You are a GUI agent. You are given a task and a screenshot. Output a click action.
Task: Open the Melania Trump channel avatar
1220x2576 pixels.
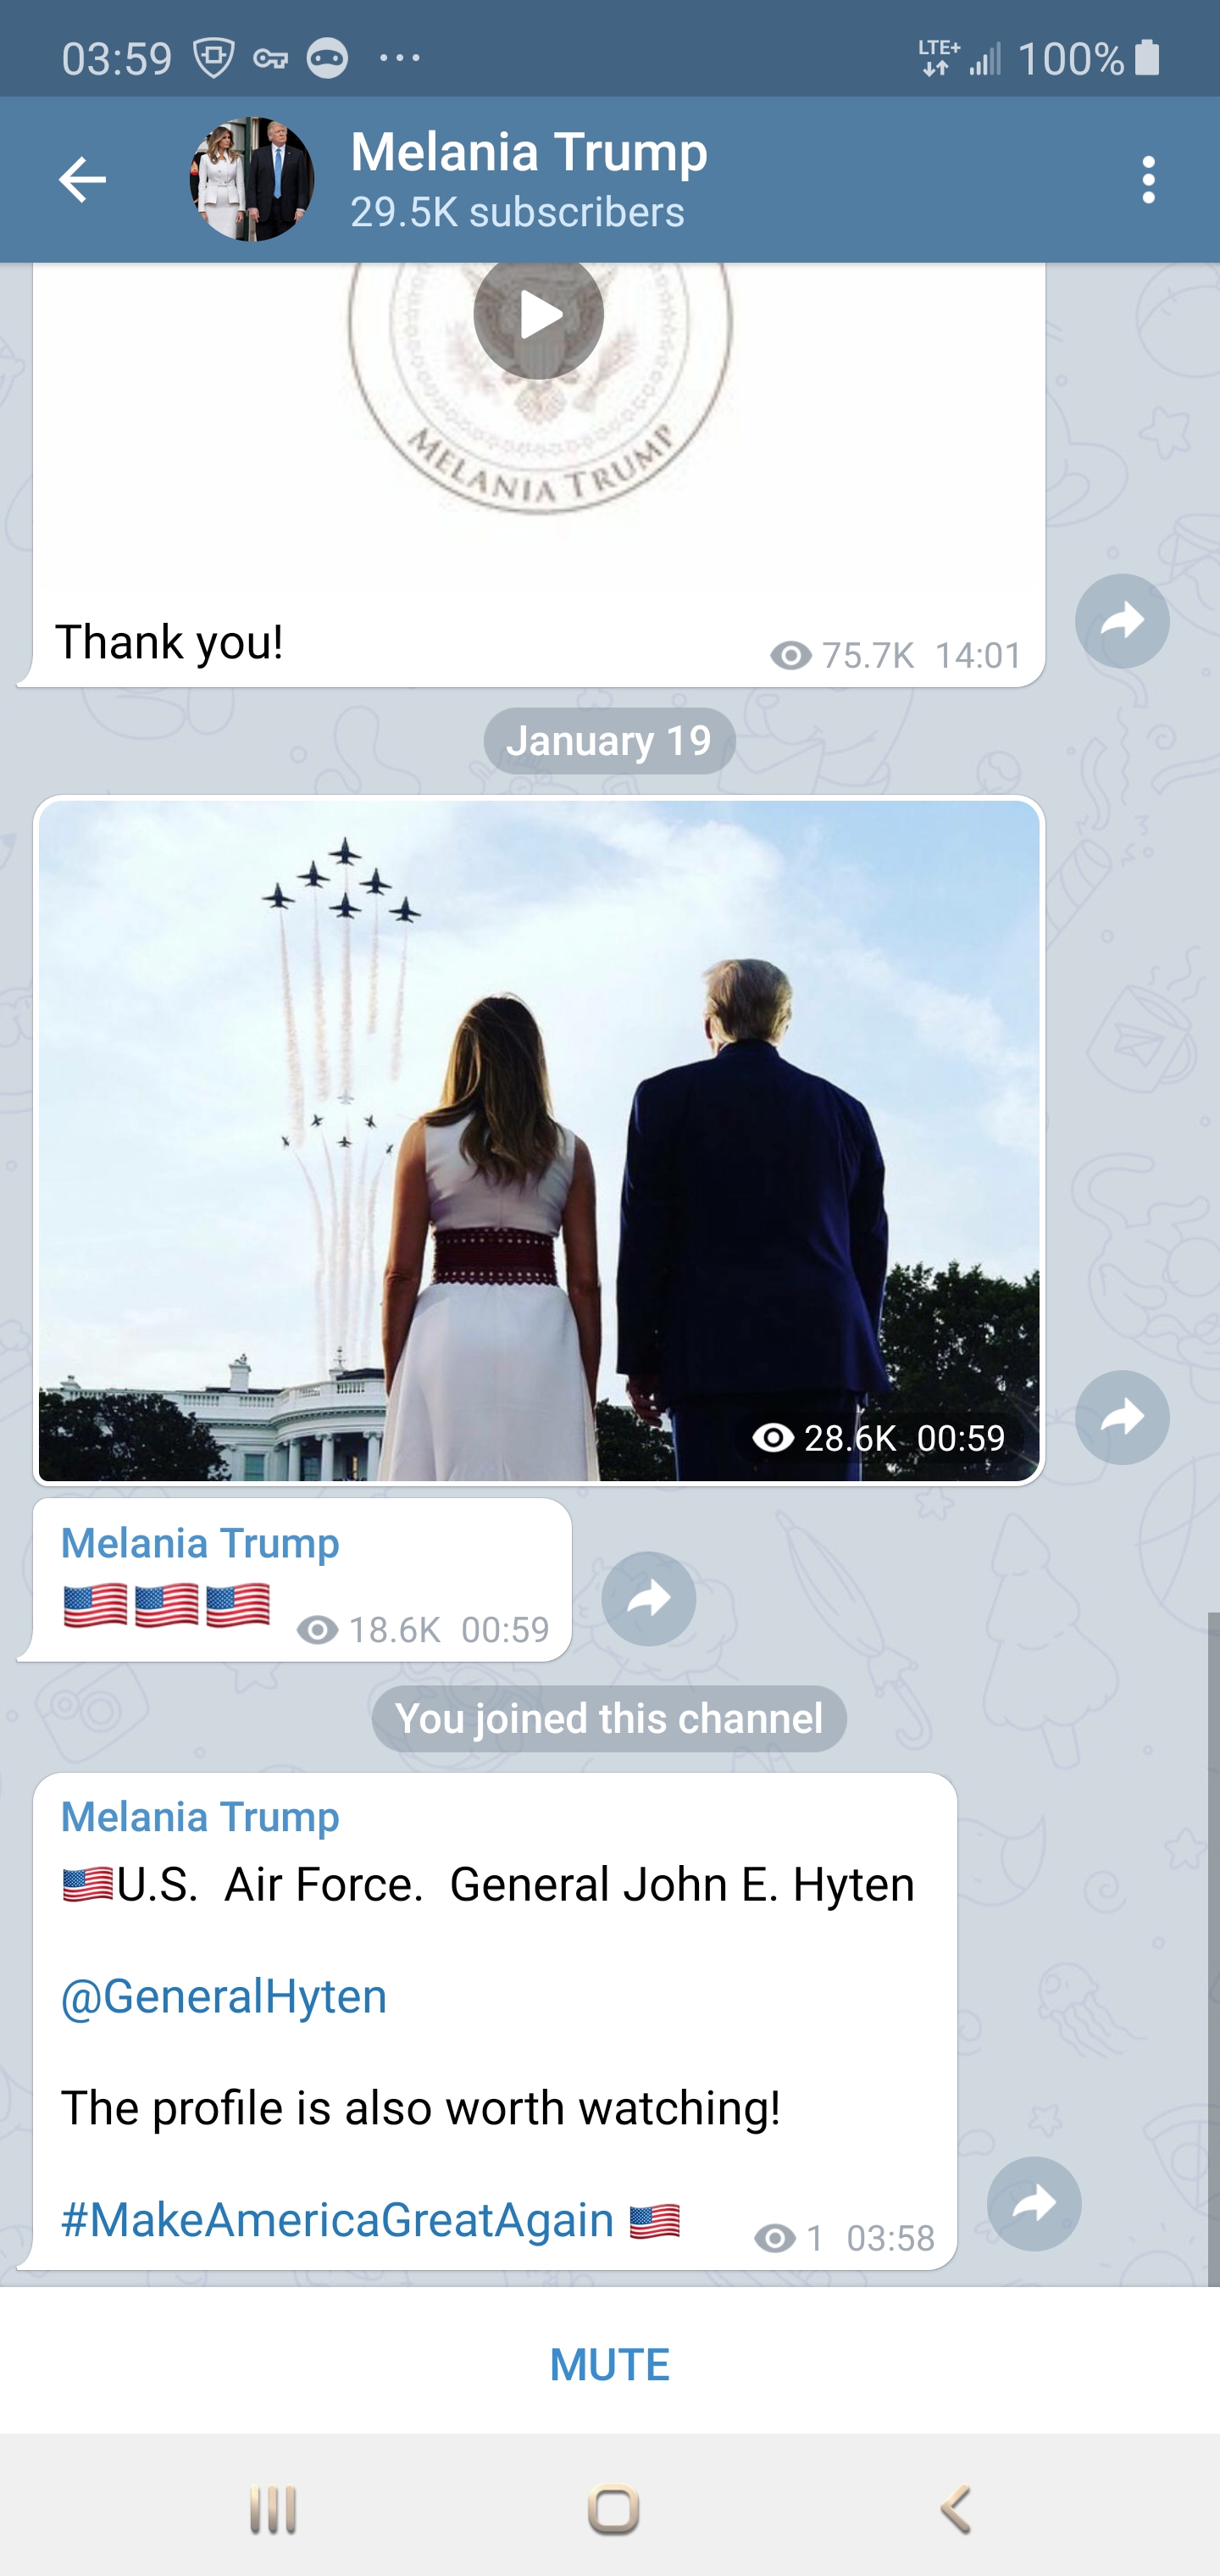pyautogui.click(x=252, y=179)
